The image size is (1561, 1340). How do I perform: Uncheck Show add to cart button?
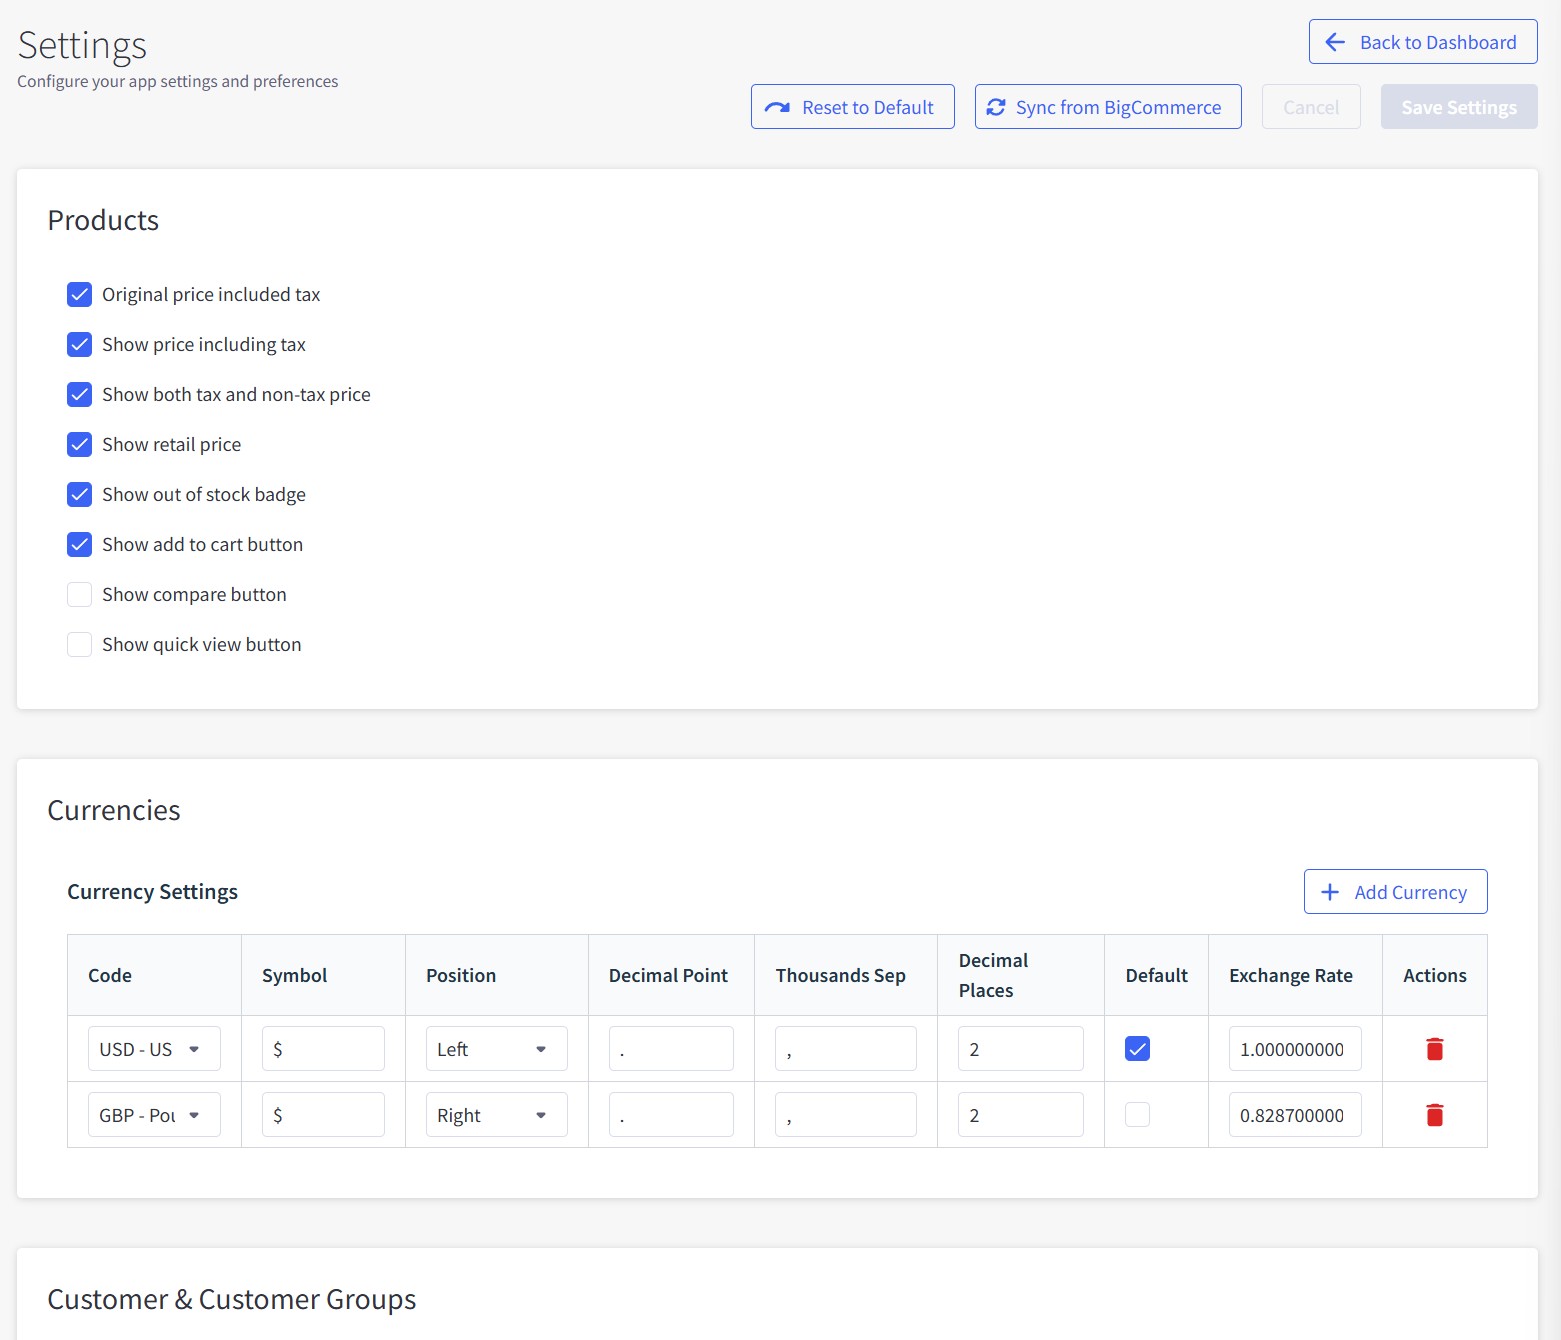click(79, 544)
